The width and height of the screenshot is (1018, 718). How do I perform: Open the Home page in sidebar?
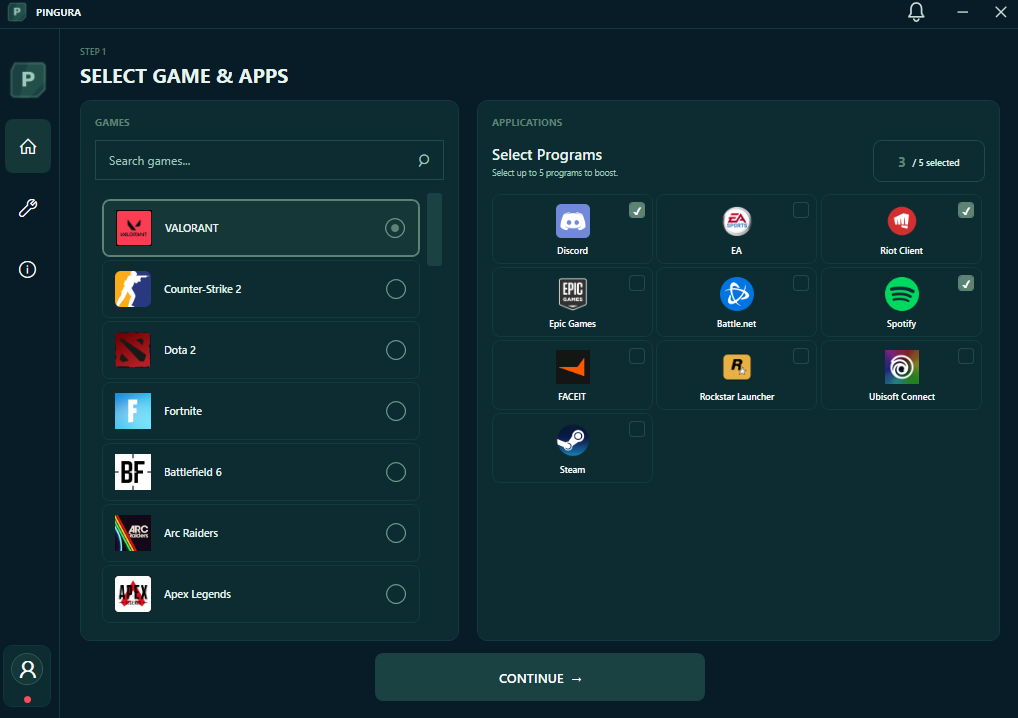point(28,146)
